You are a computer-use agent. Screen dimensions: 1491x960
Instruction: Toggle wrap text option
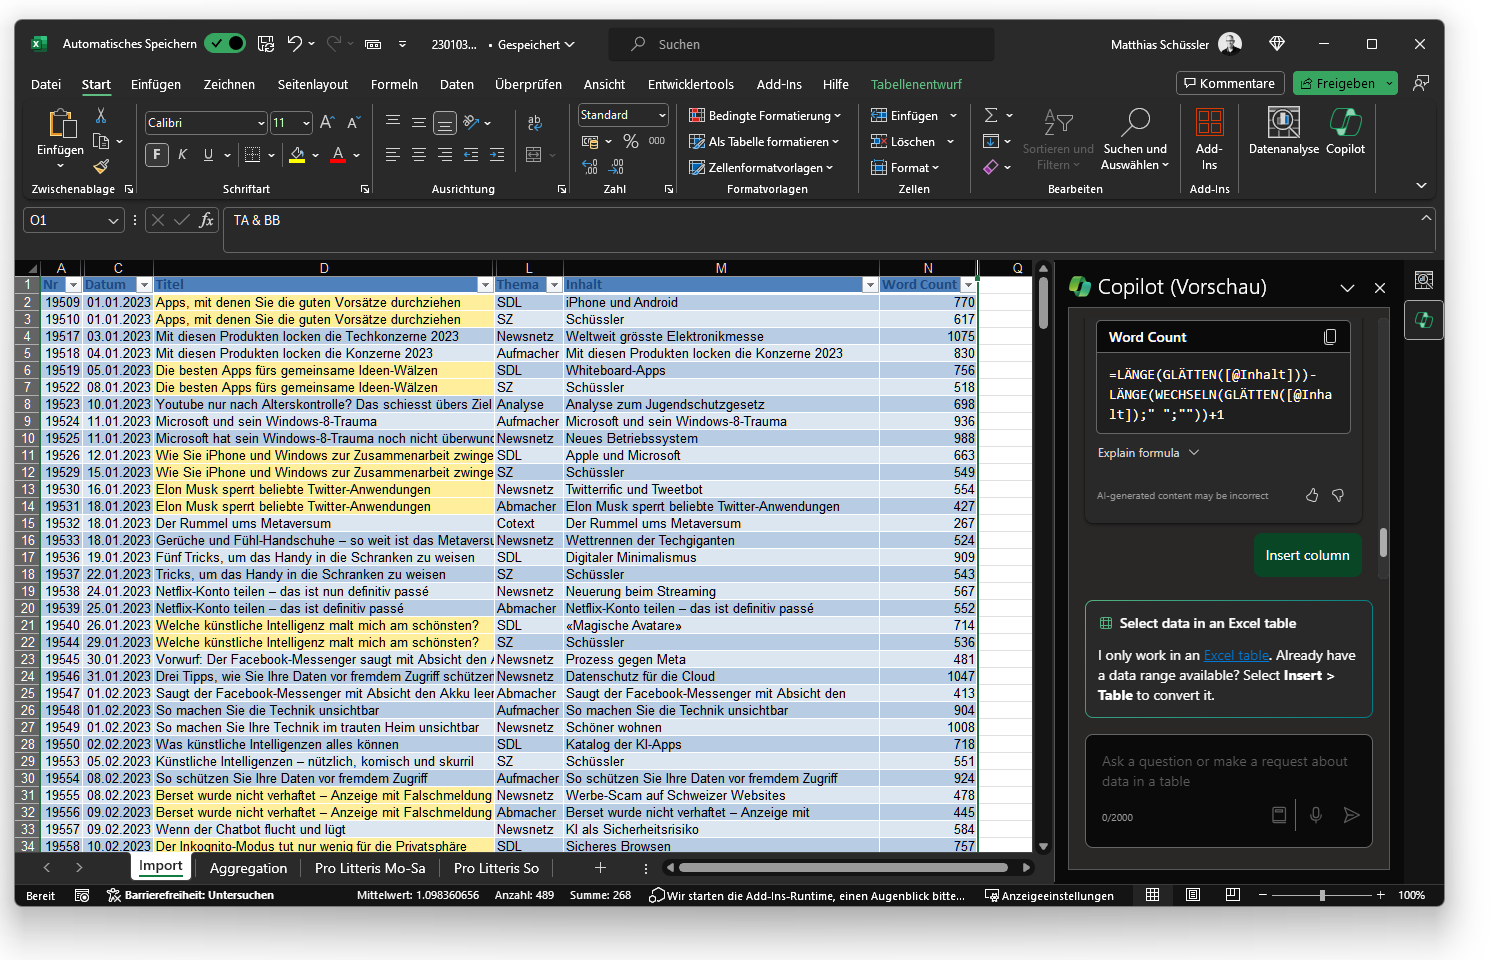[535, 123]
